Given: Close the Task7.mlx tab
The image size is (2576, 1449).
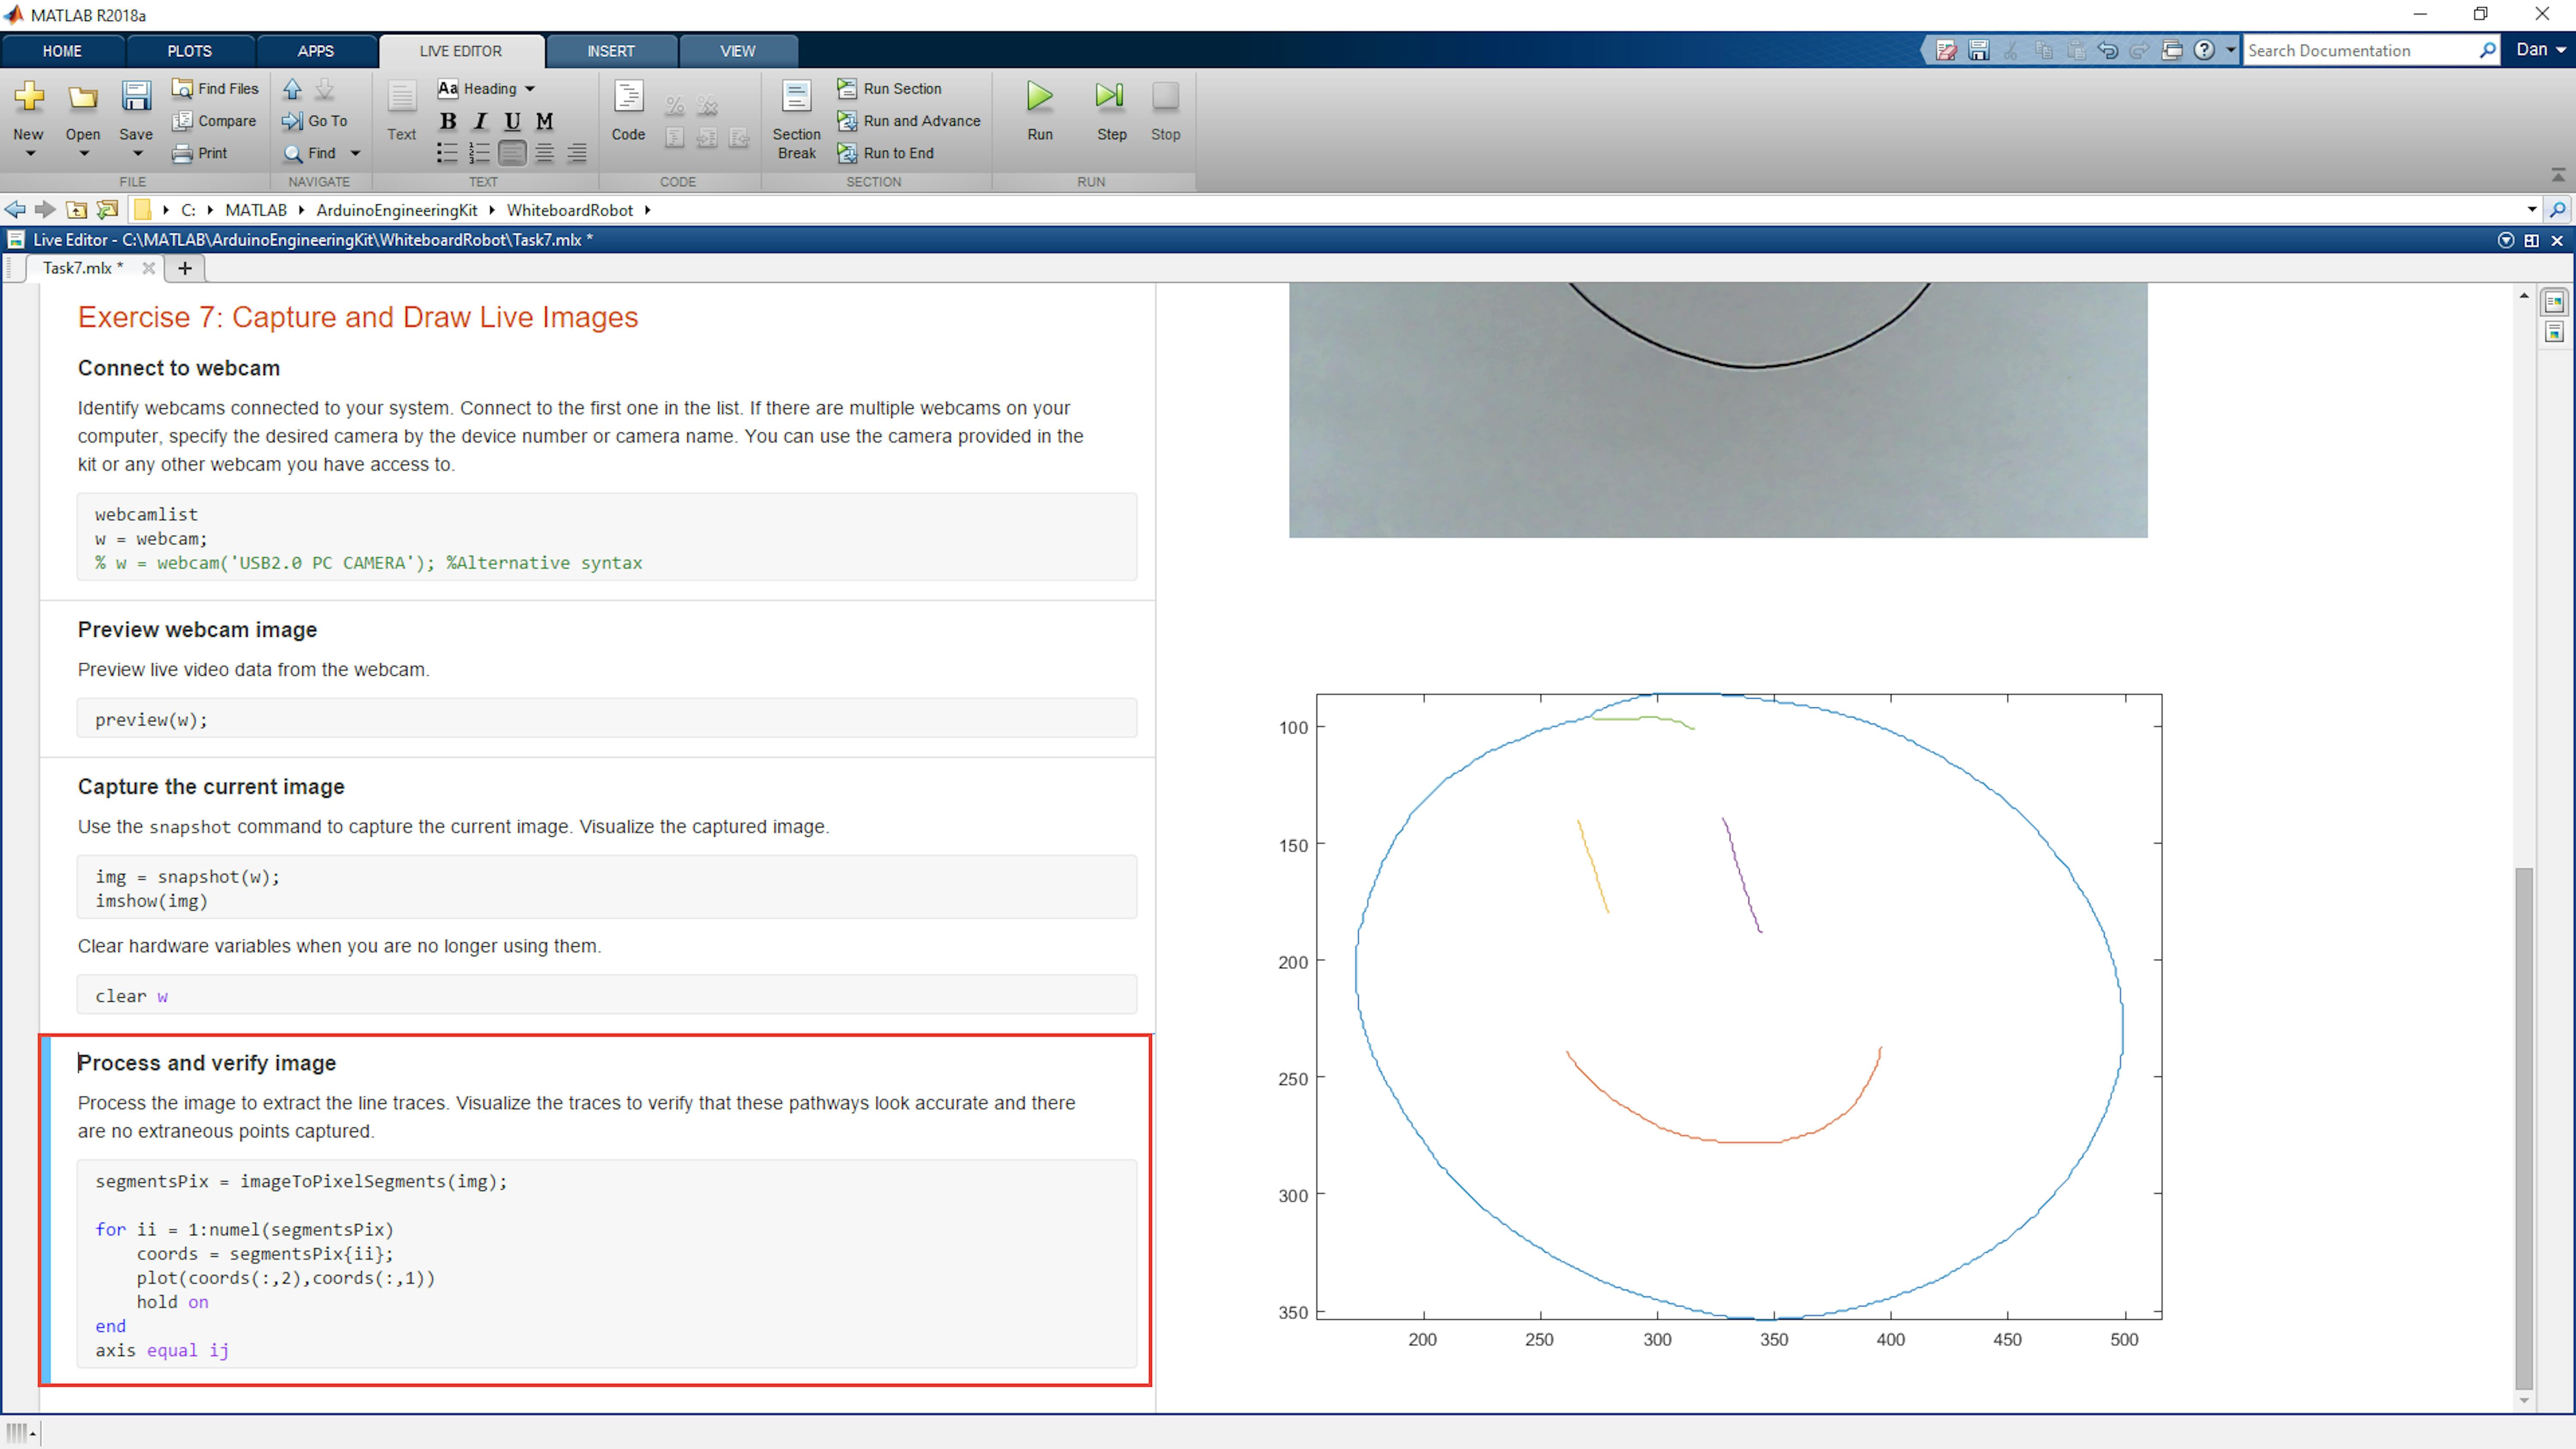Looking at the screenshot, I should pyautogui.click(x=148, y=268).
